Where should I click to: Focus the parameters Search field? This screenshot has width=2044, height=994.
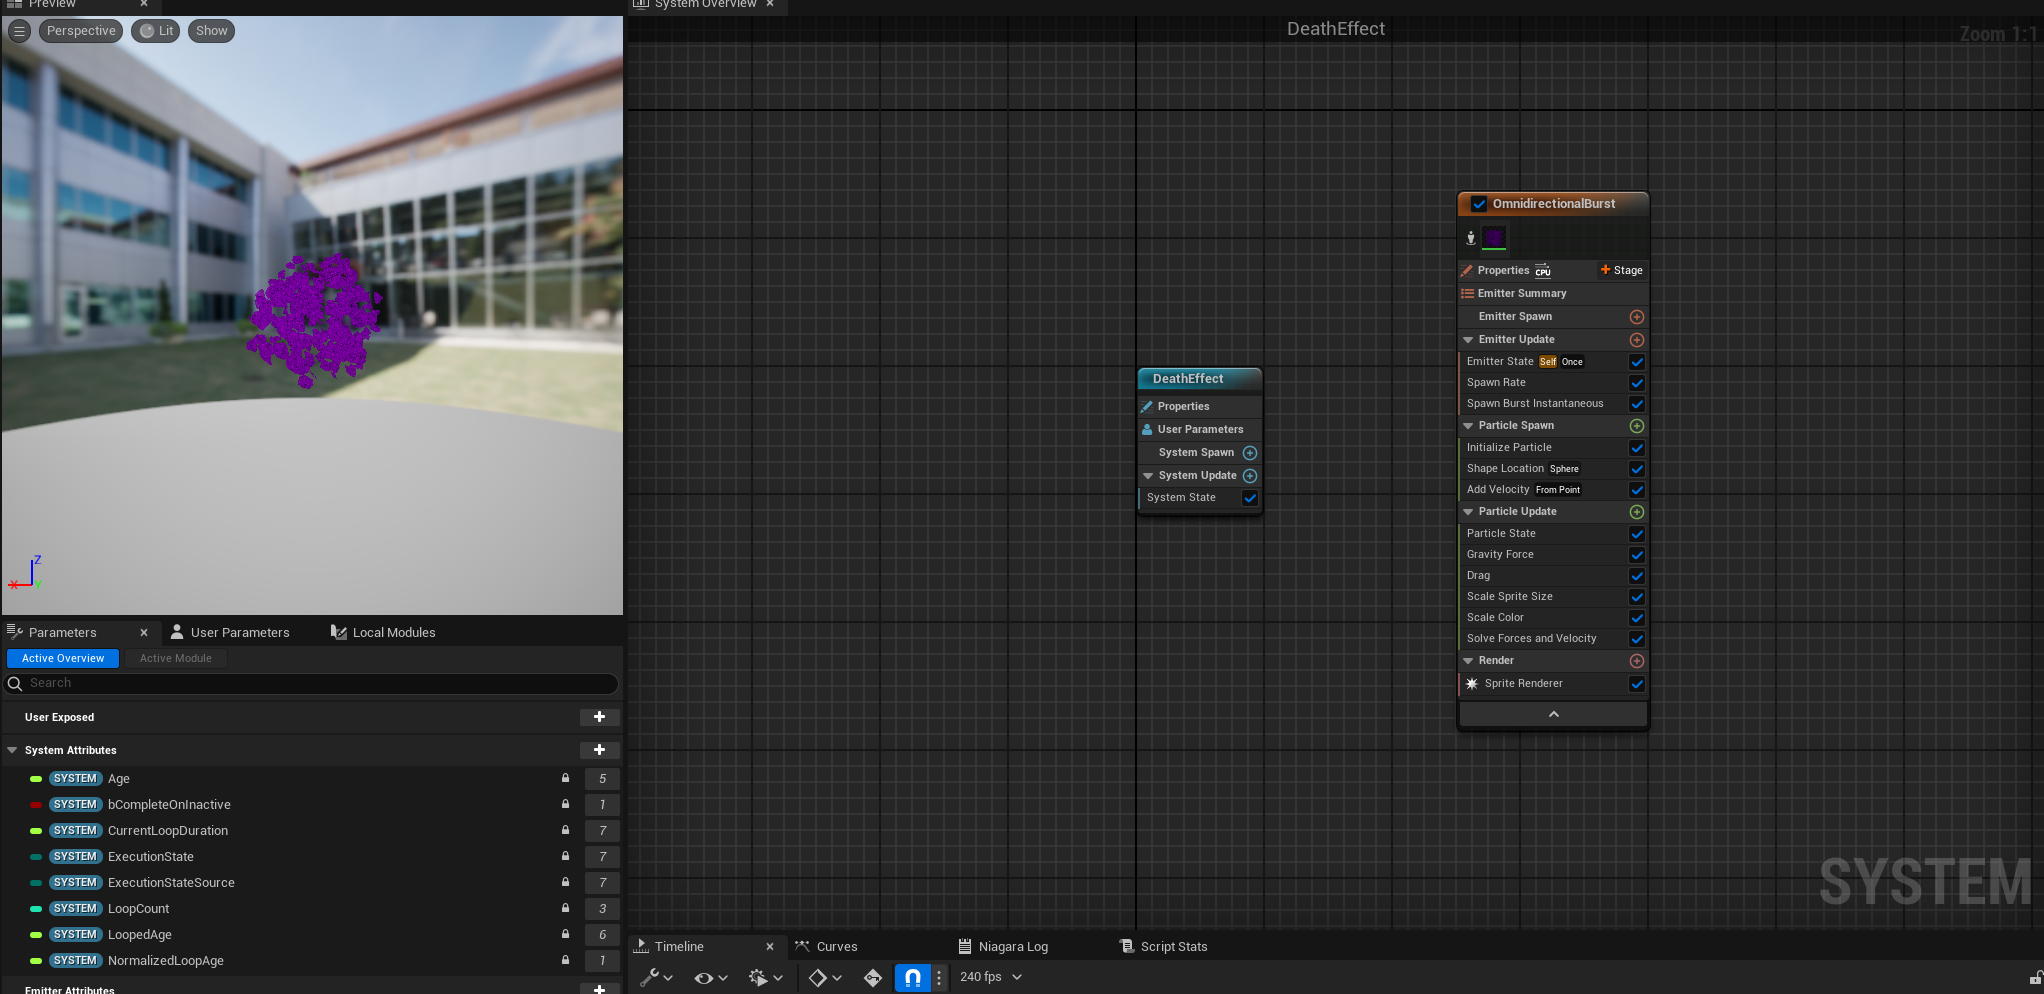[x=312, y=683]
